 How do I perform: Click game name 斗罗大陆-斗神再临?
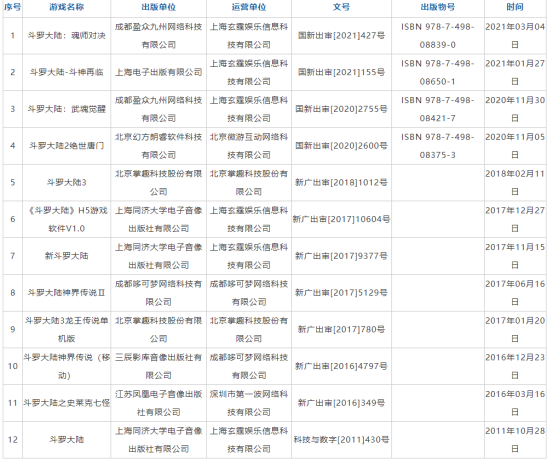(66, 72)
